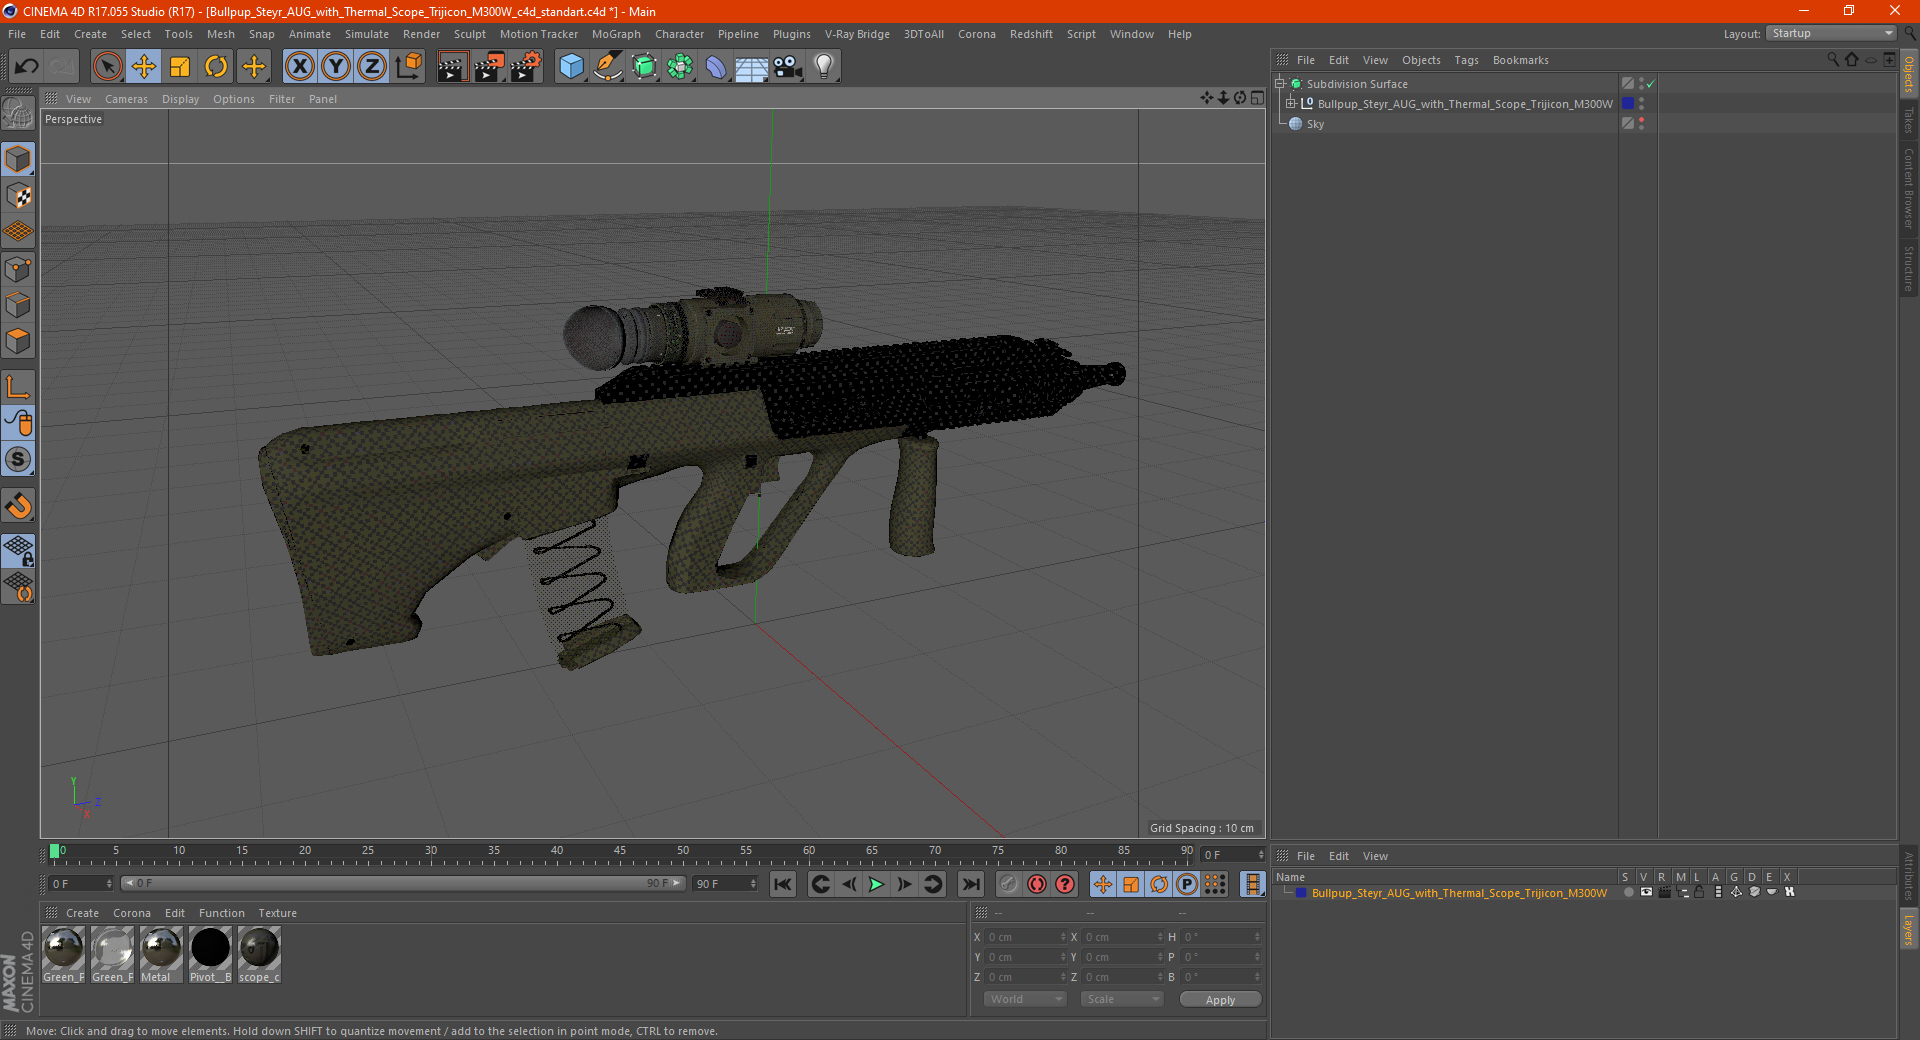Toggle X axis lock
The width and height of the screenshot is (1920, 1040).
(299, 67)
